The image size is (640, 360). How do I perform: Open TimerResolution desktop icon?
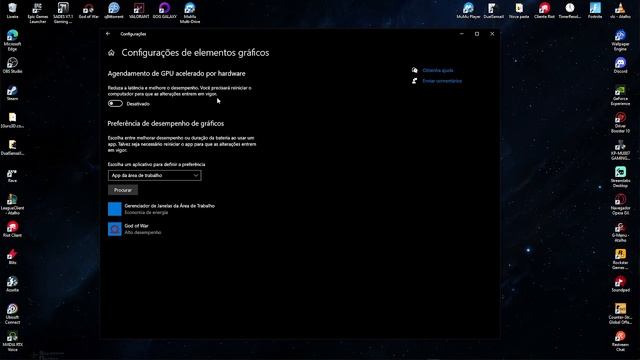pyautogui.click(x=569, y=11)
